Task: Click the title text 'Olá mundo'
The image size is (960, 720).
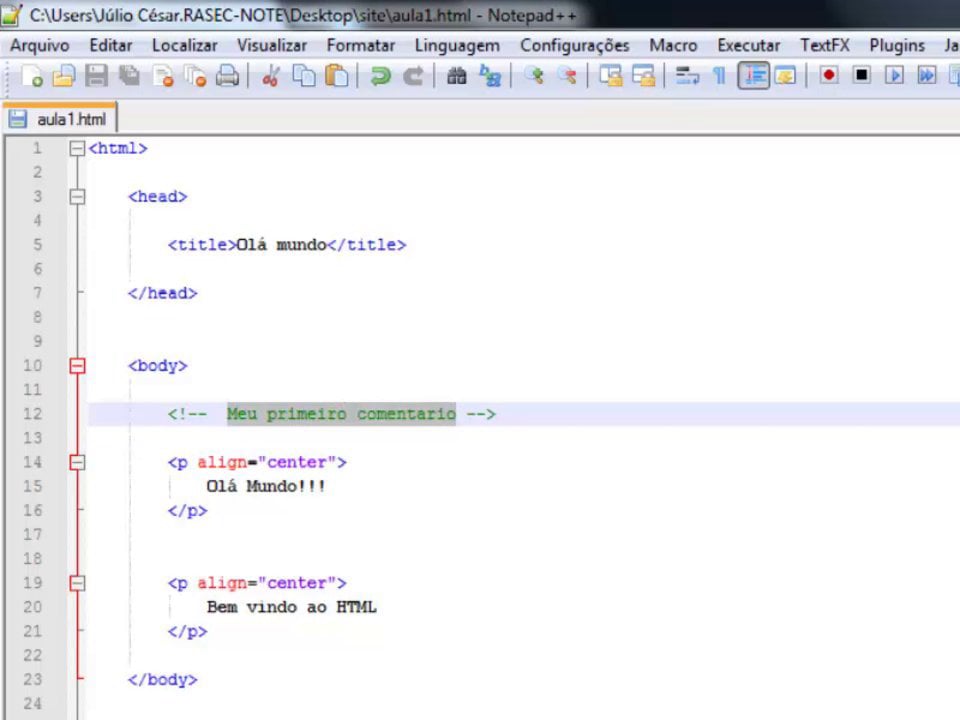Action: [282, 245]
